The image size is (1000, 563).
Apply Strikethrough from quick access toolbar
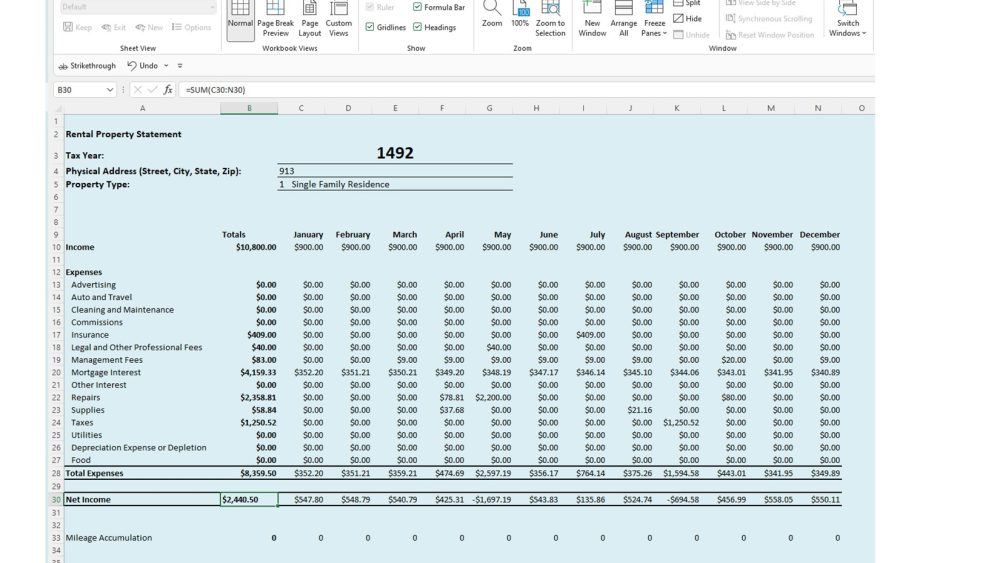(87, 66)
